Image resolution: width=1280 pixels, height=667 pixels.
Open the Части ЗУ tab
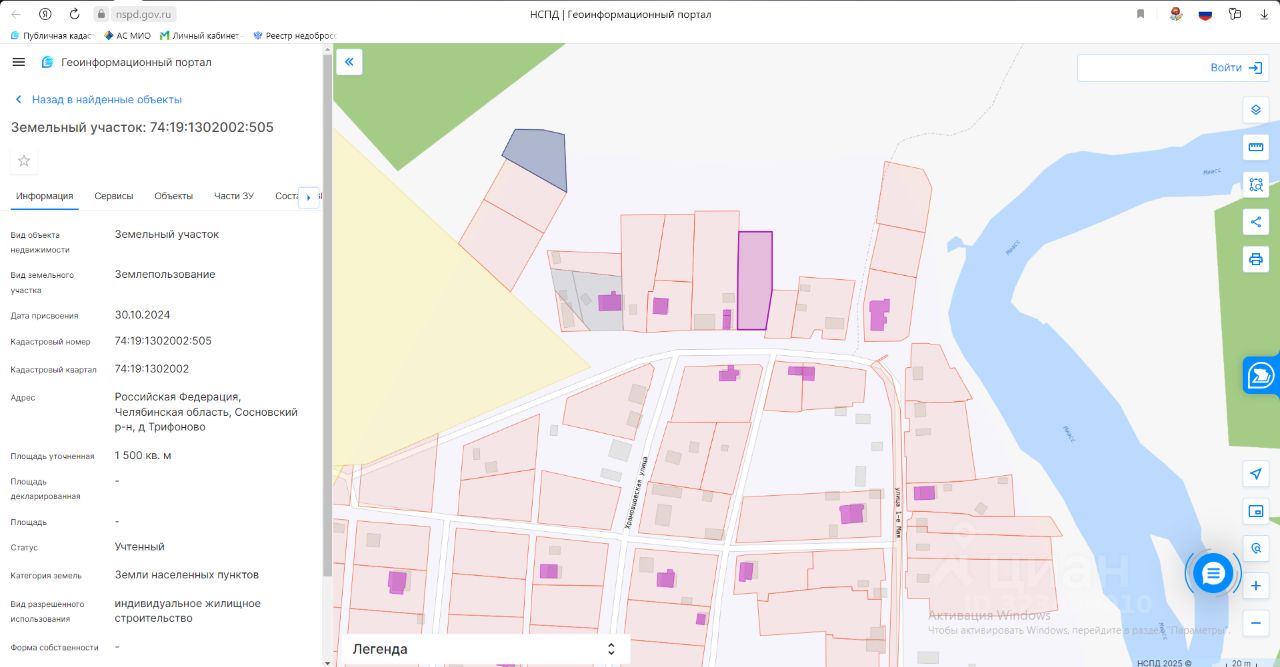click(x=233, y=196)
